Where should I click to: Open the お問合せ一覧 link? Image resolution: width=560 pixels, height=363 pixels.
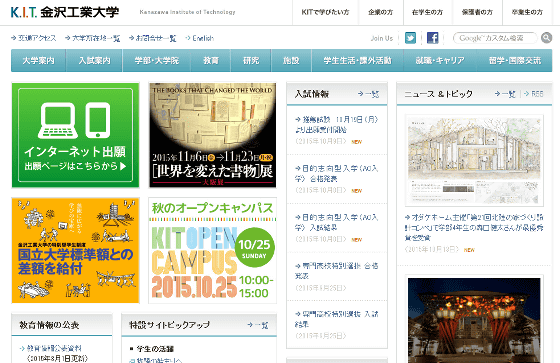(153, 38)
